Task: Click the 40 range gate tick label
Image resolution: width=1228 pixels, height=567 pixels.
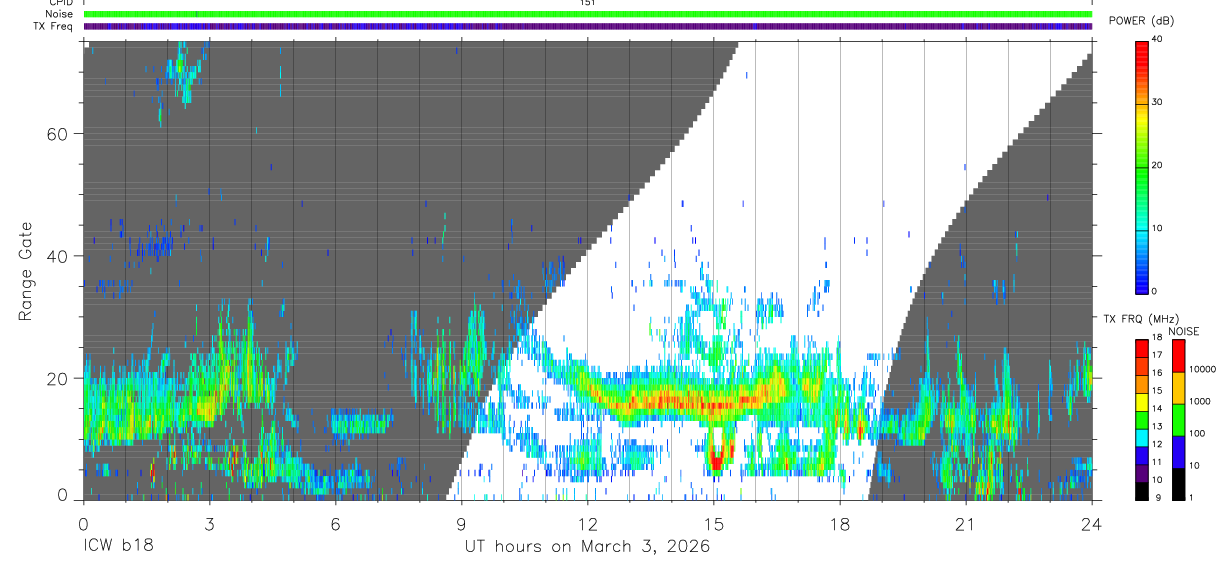Action: tap(57, 256)
